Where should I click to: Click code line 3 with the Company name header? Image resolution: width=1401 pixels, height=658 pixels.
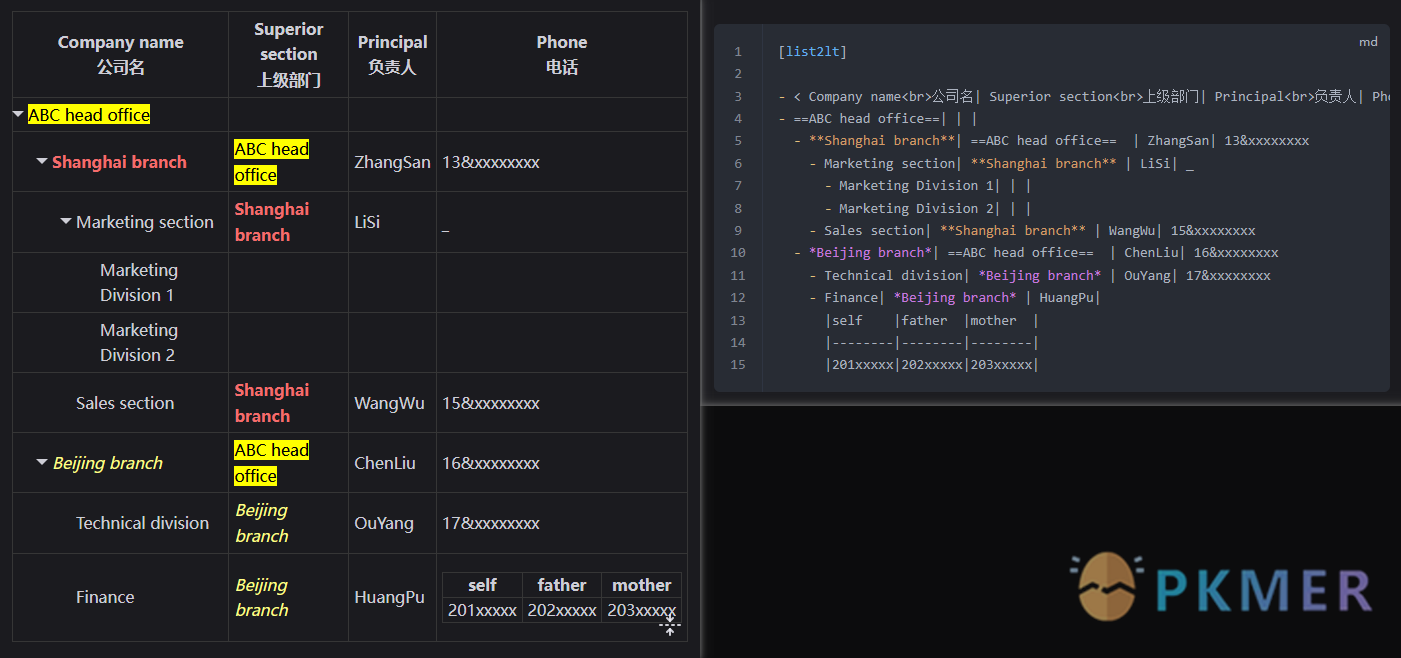point(1083,96)
